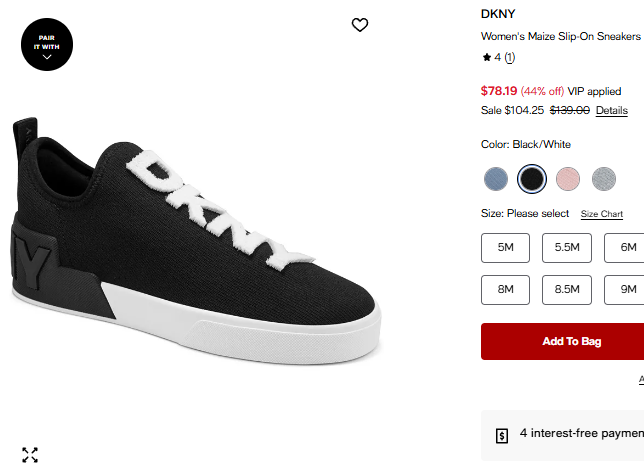Screen dimensions: 644x465
Task: Select the black color swatch
Action: click(x=532, y=179)
